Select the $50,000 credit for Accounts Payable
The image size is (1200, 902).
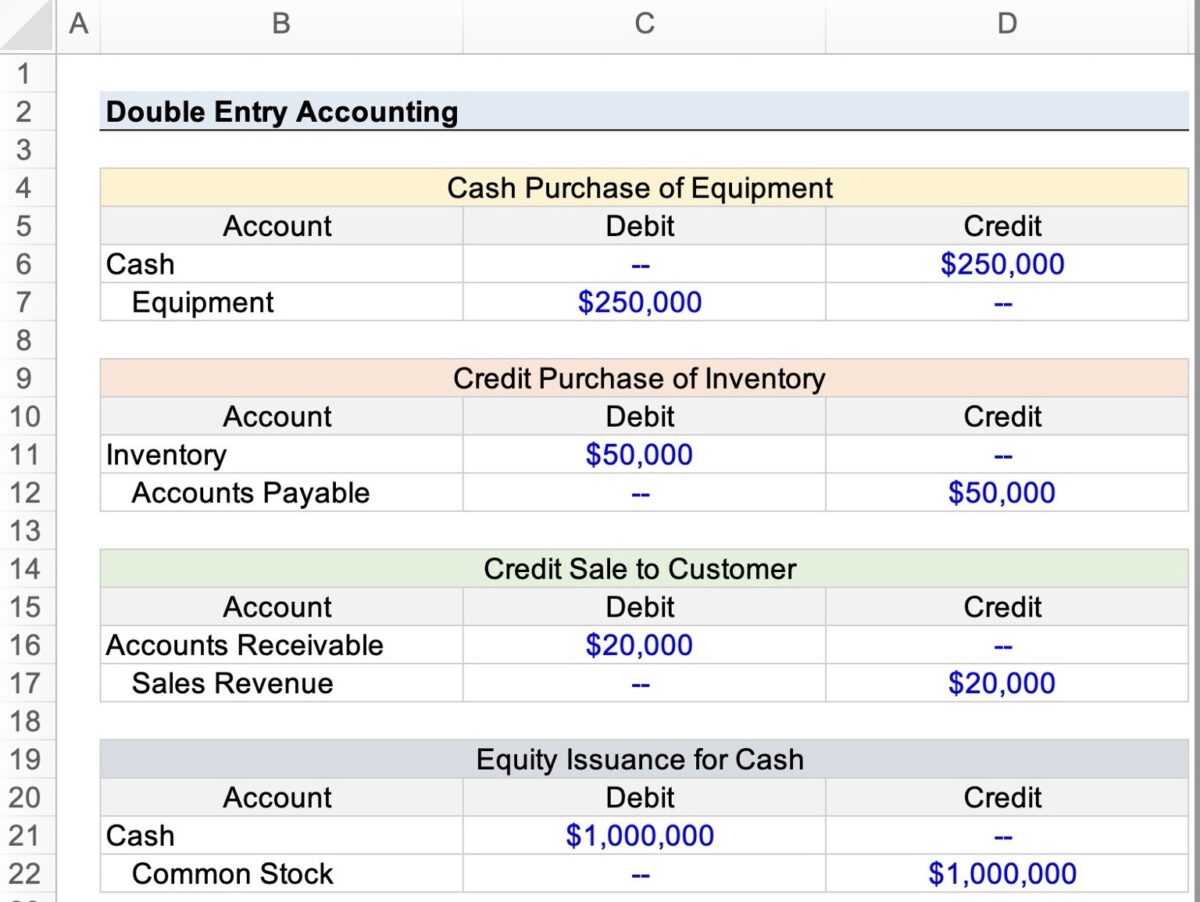pos(1008,493)
